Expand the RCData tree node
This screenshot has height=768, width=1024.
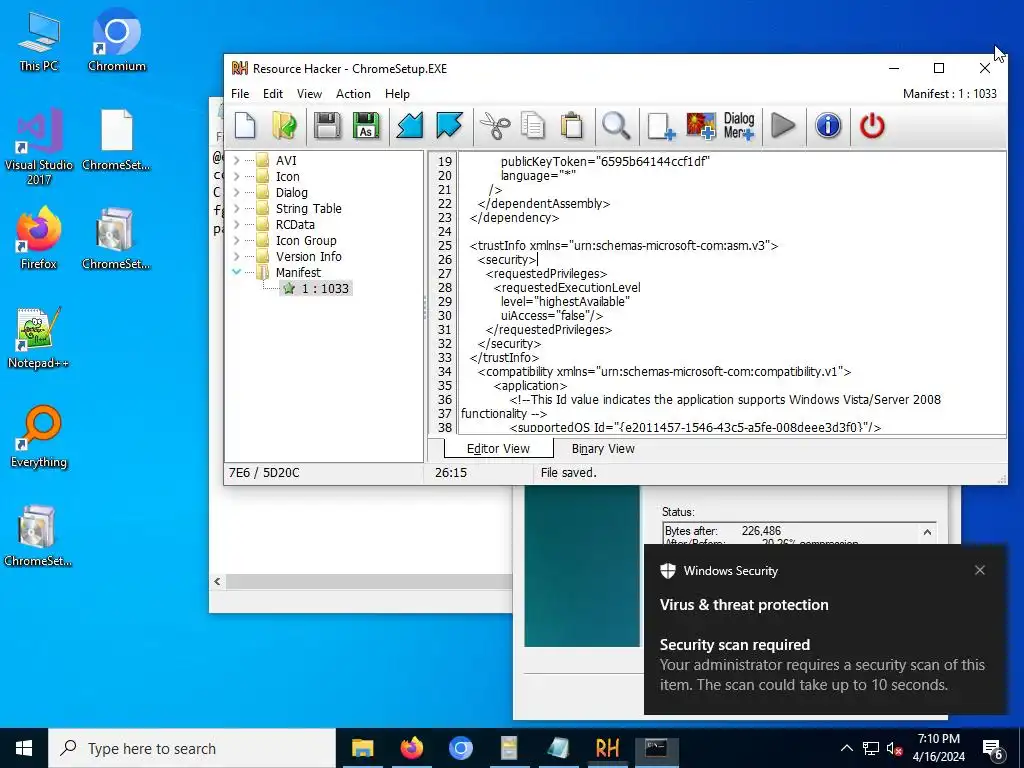[x=236, y=225]
